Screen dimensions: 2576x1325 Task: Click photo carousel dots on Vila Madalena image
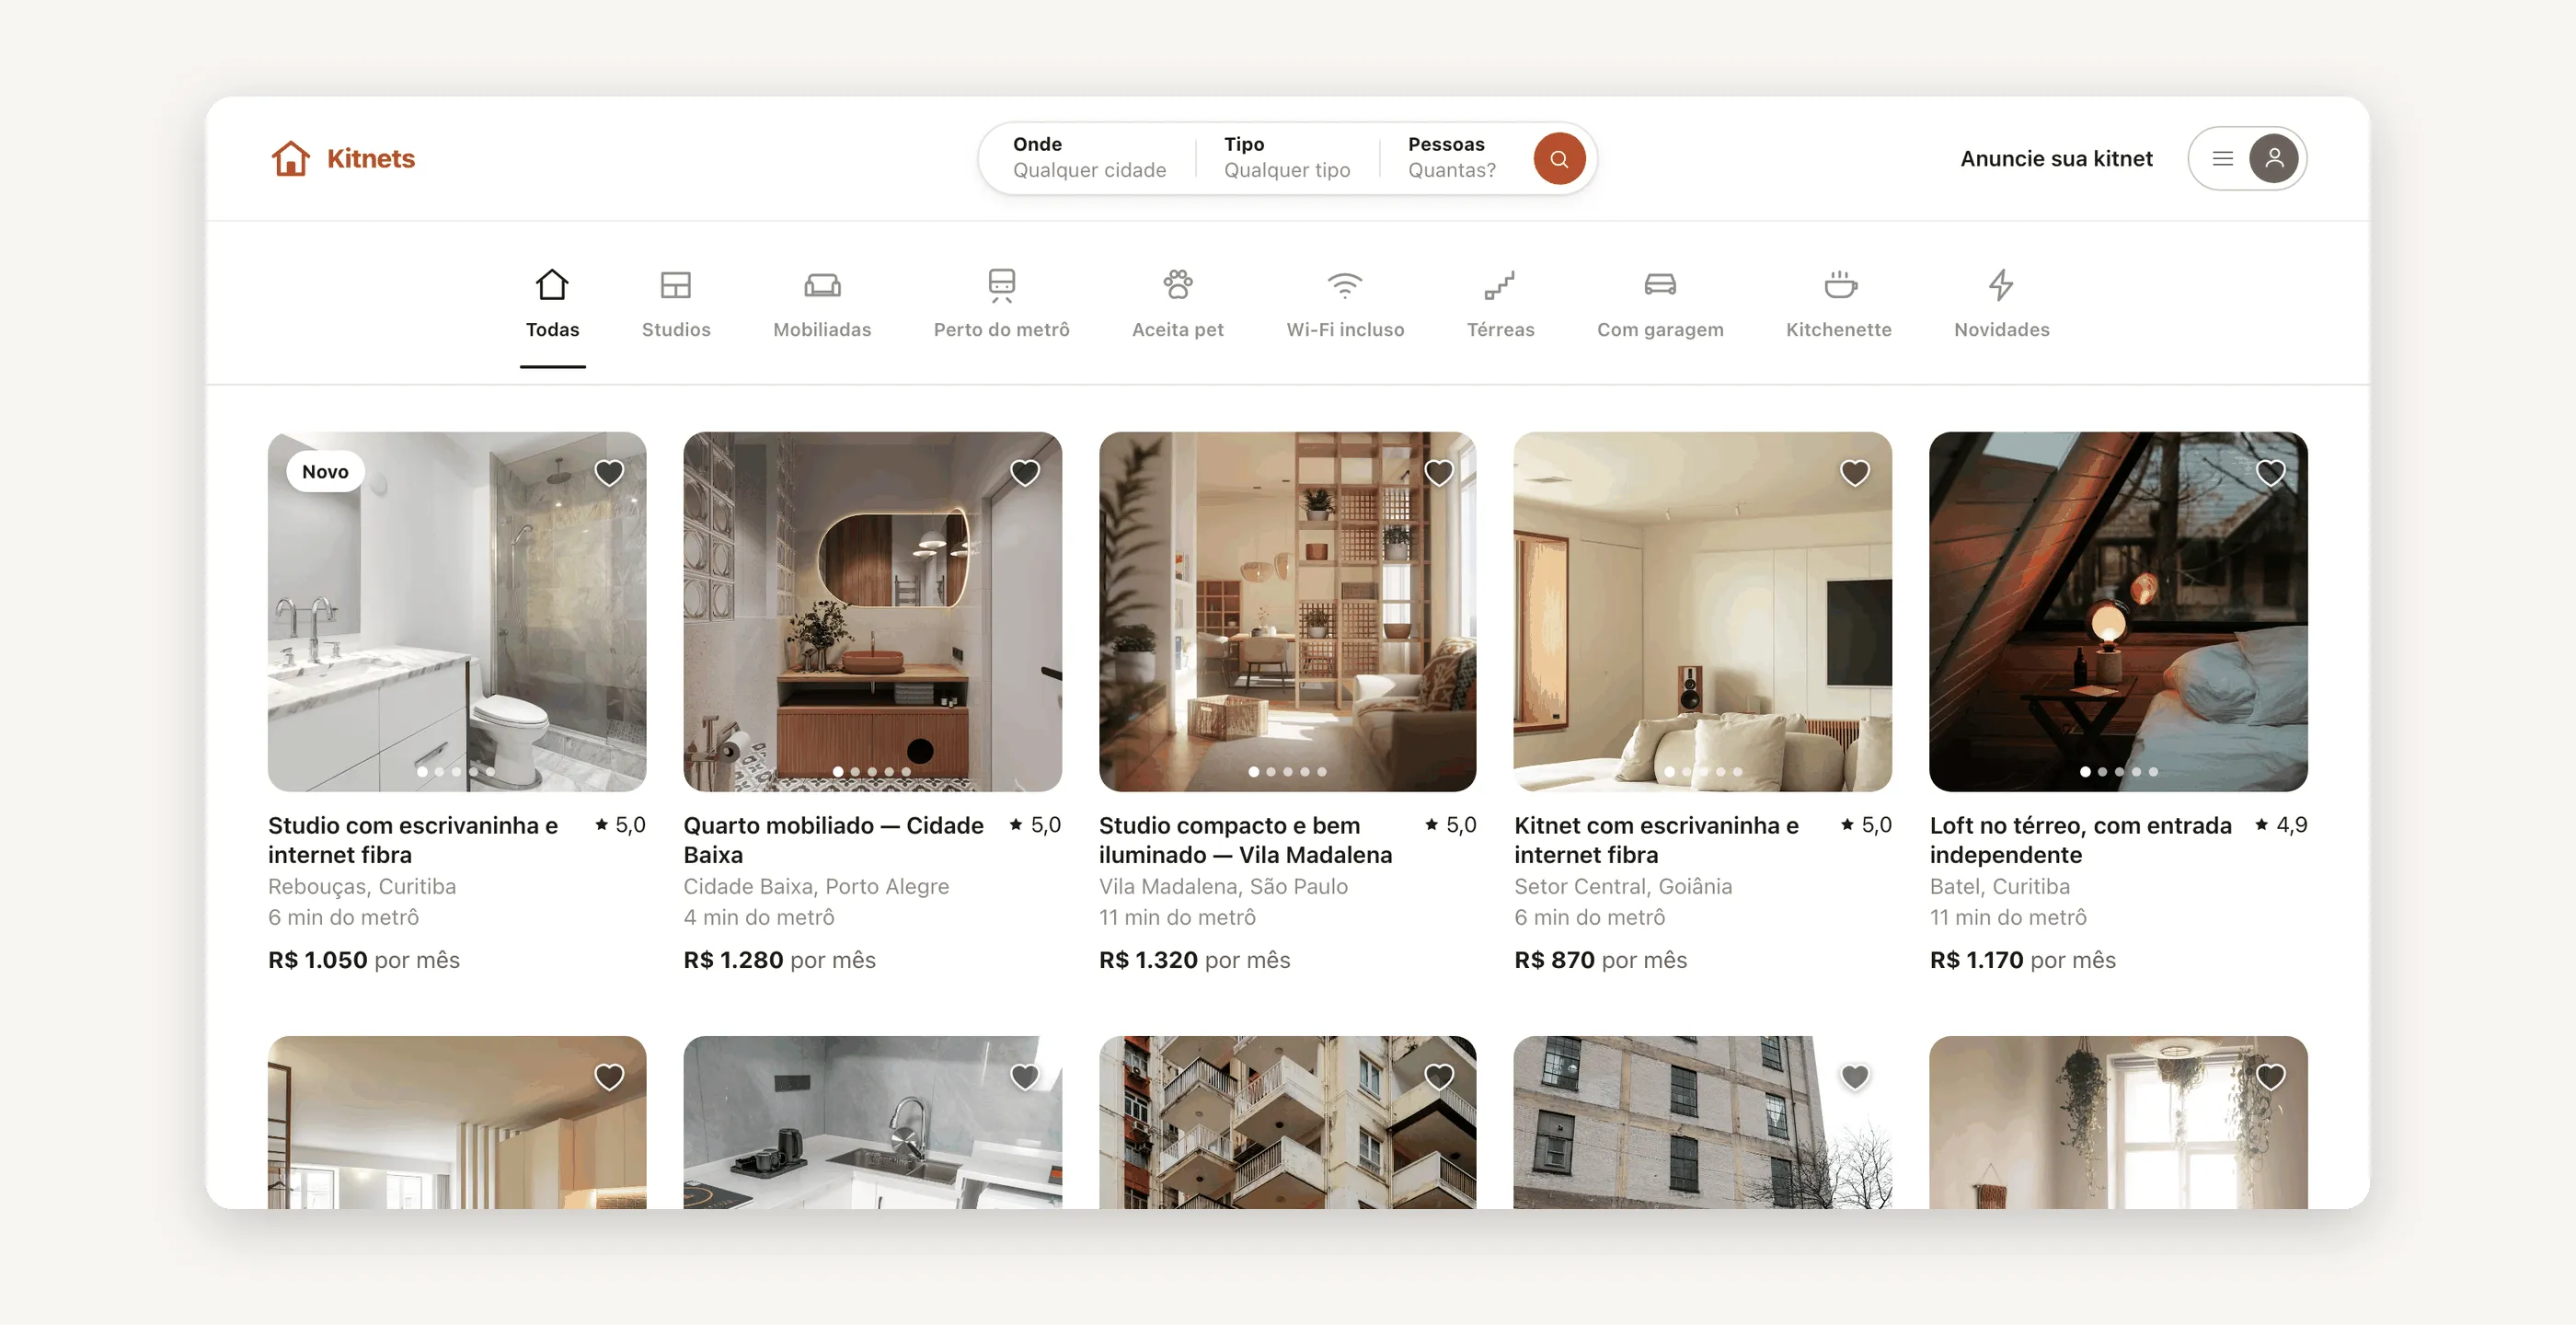click(1287, 771)
